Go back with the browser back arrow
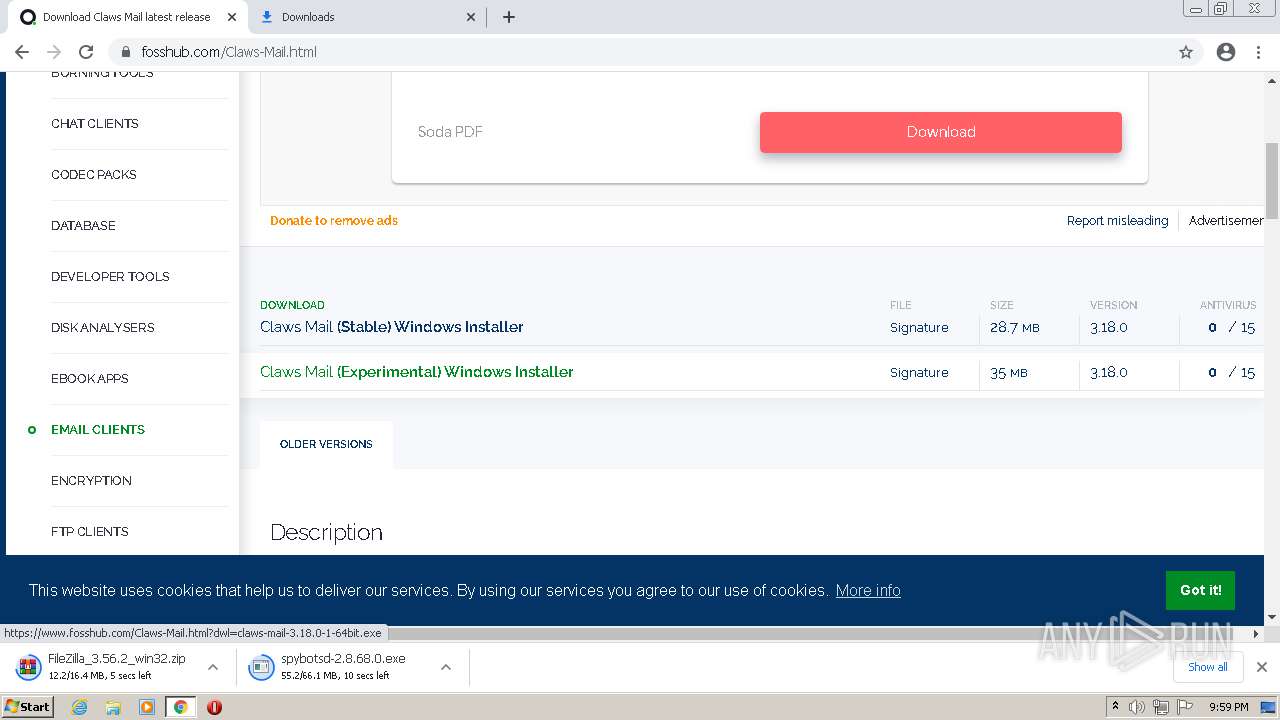 [x=22, y=52]
